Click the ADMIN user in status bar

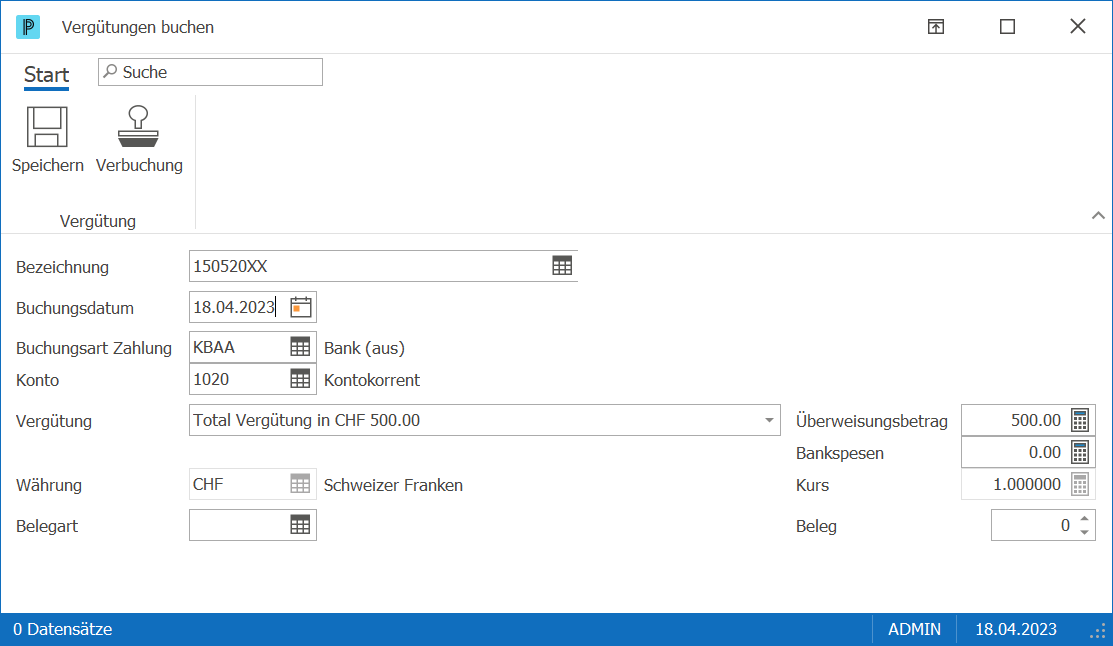(914, 629)
